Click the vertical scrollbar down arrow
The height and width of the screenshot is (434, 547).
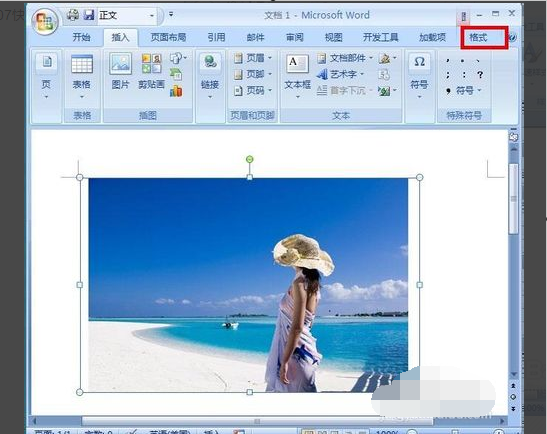pos(514,375)
